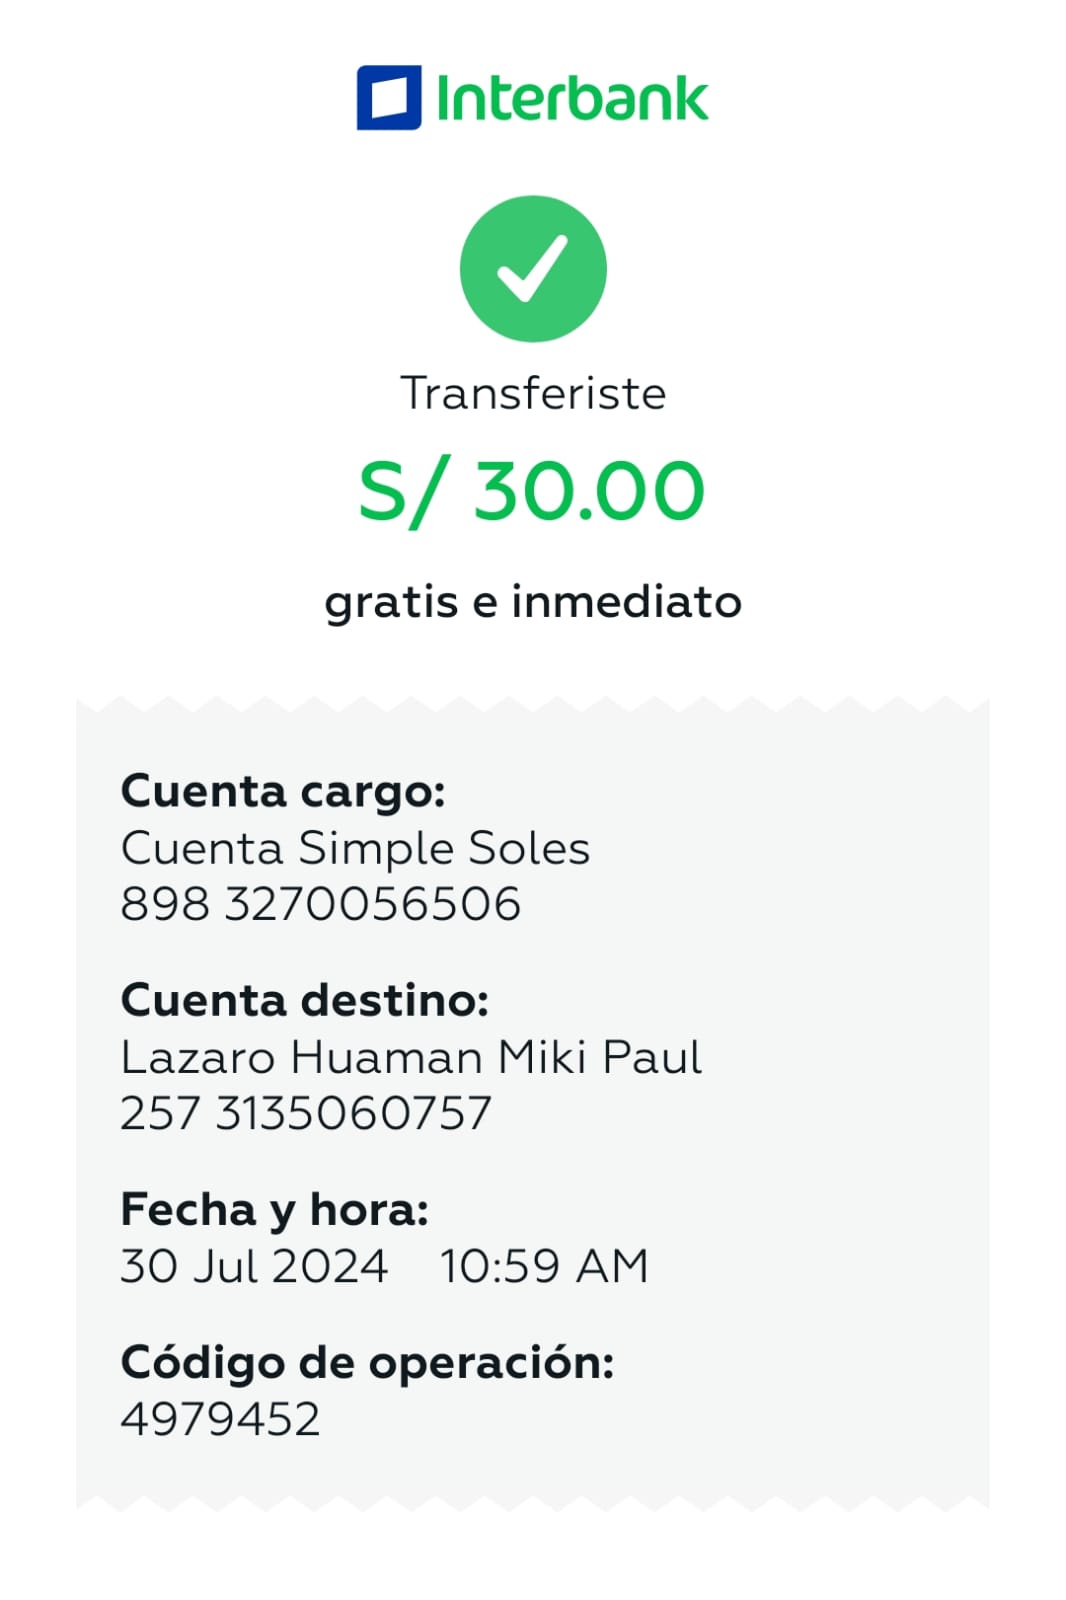1066x1600 pixels.
Task: Click the date 30 Jul 2024
Action: pyautogui.click(x=254, y=1266)
